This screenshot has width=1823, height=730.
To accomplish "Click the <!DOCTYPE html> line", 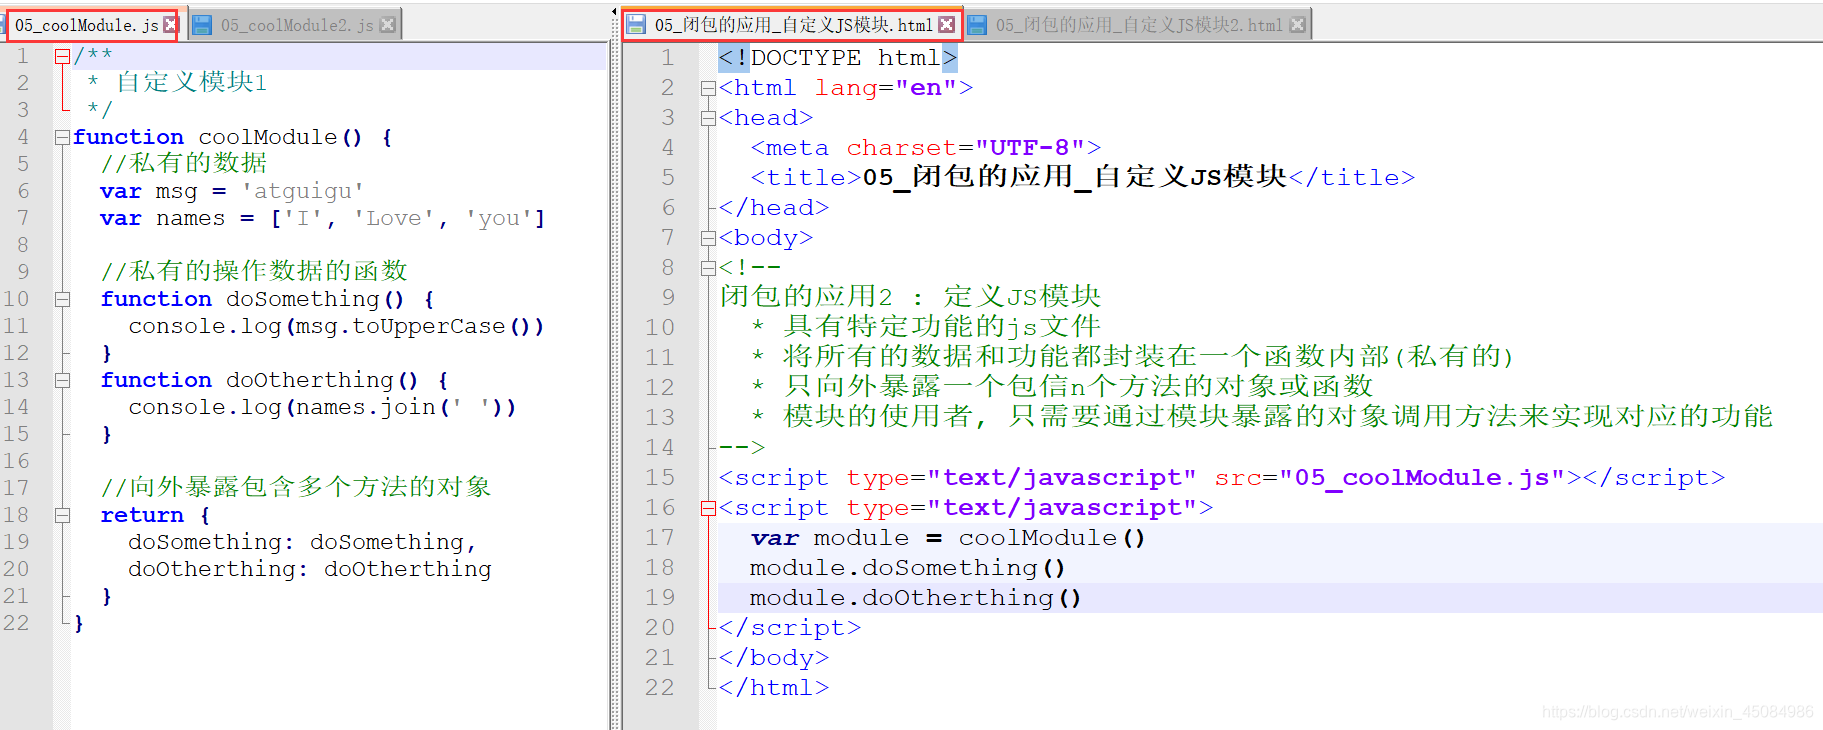I will (x=838, y=58).
